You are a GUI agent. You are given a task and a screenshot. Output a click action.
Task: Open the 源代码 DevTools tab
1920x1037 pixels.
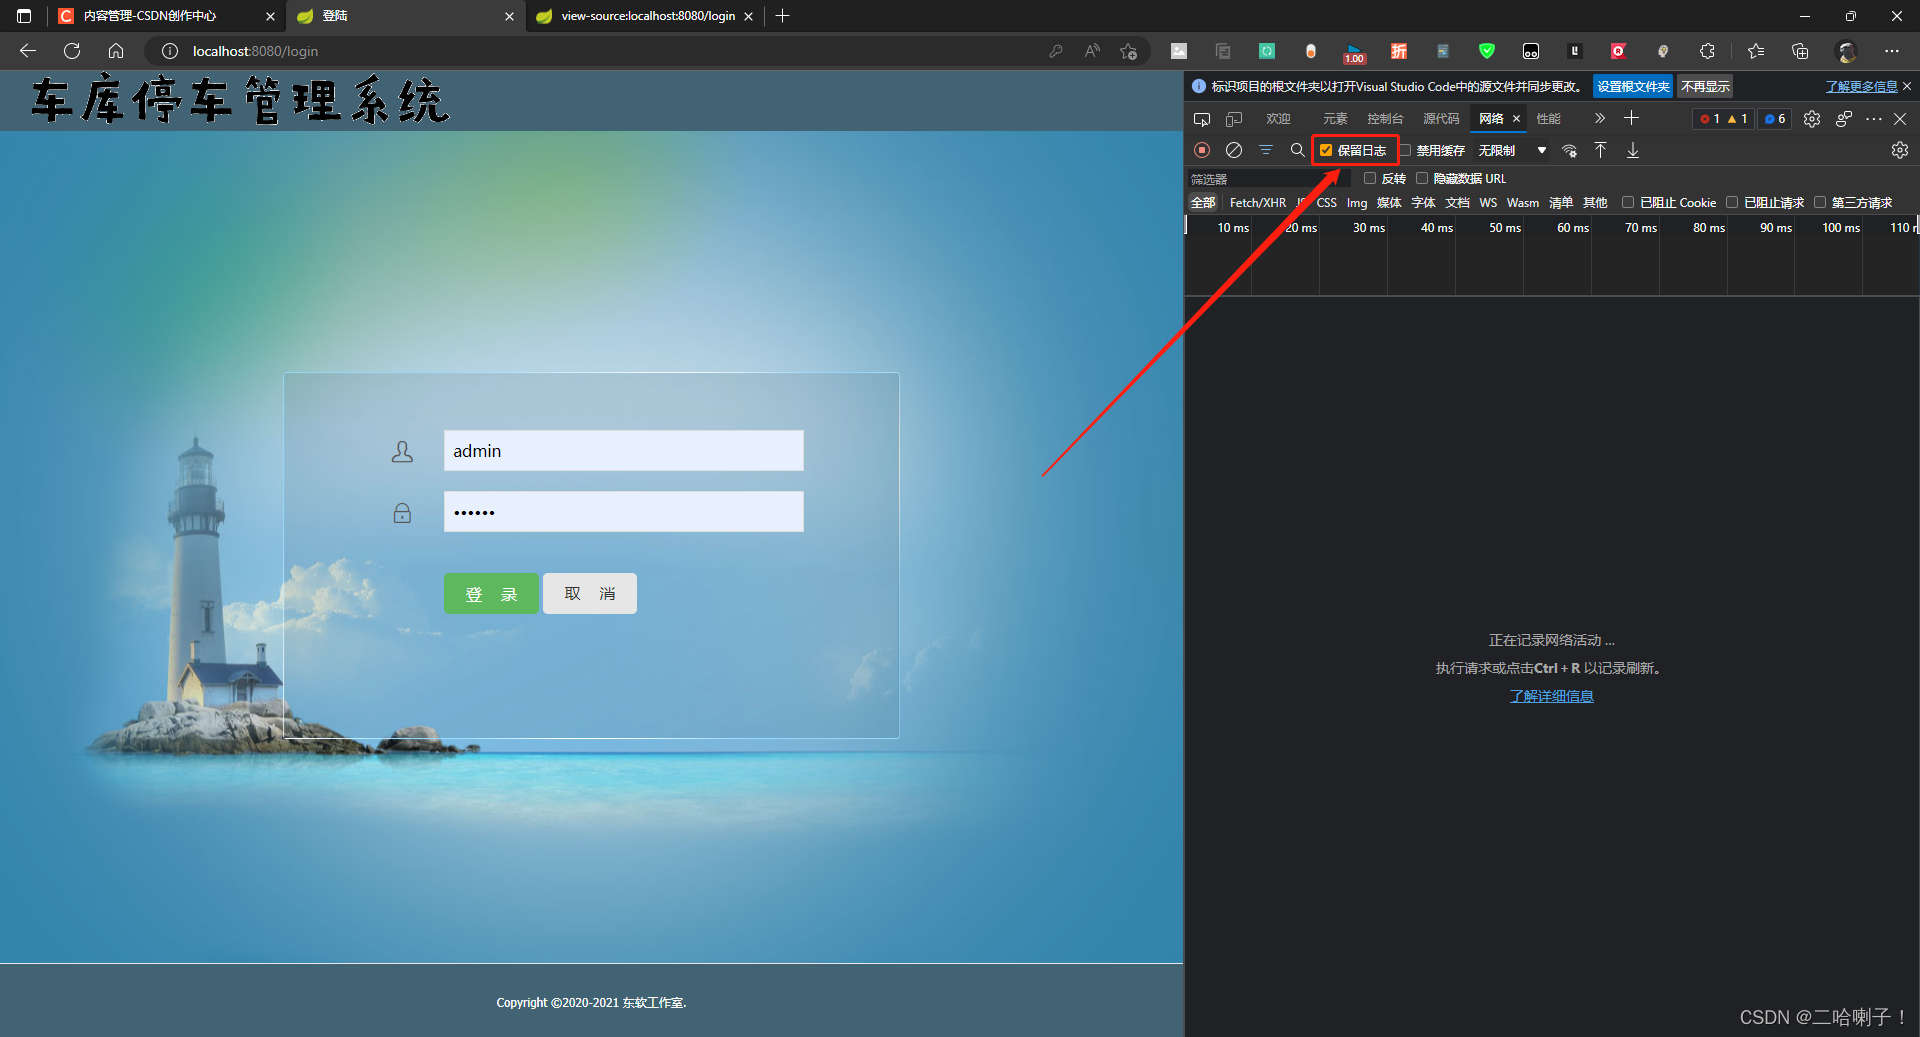(x=1441, y=119)
